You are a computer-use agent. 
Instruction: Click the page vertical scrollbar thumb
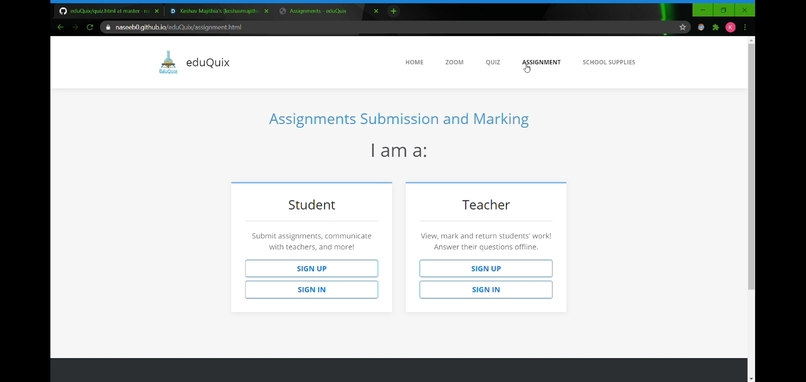pos(751,166)
